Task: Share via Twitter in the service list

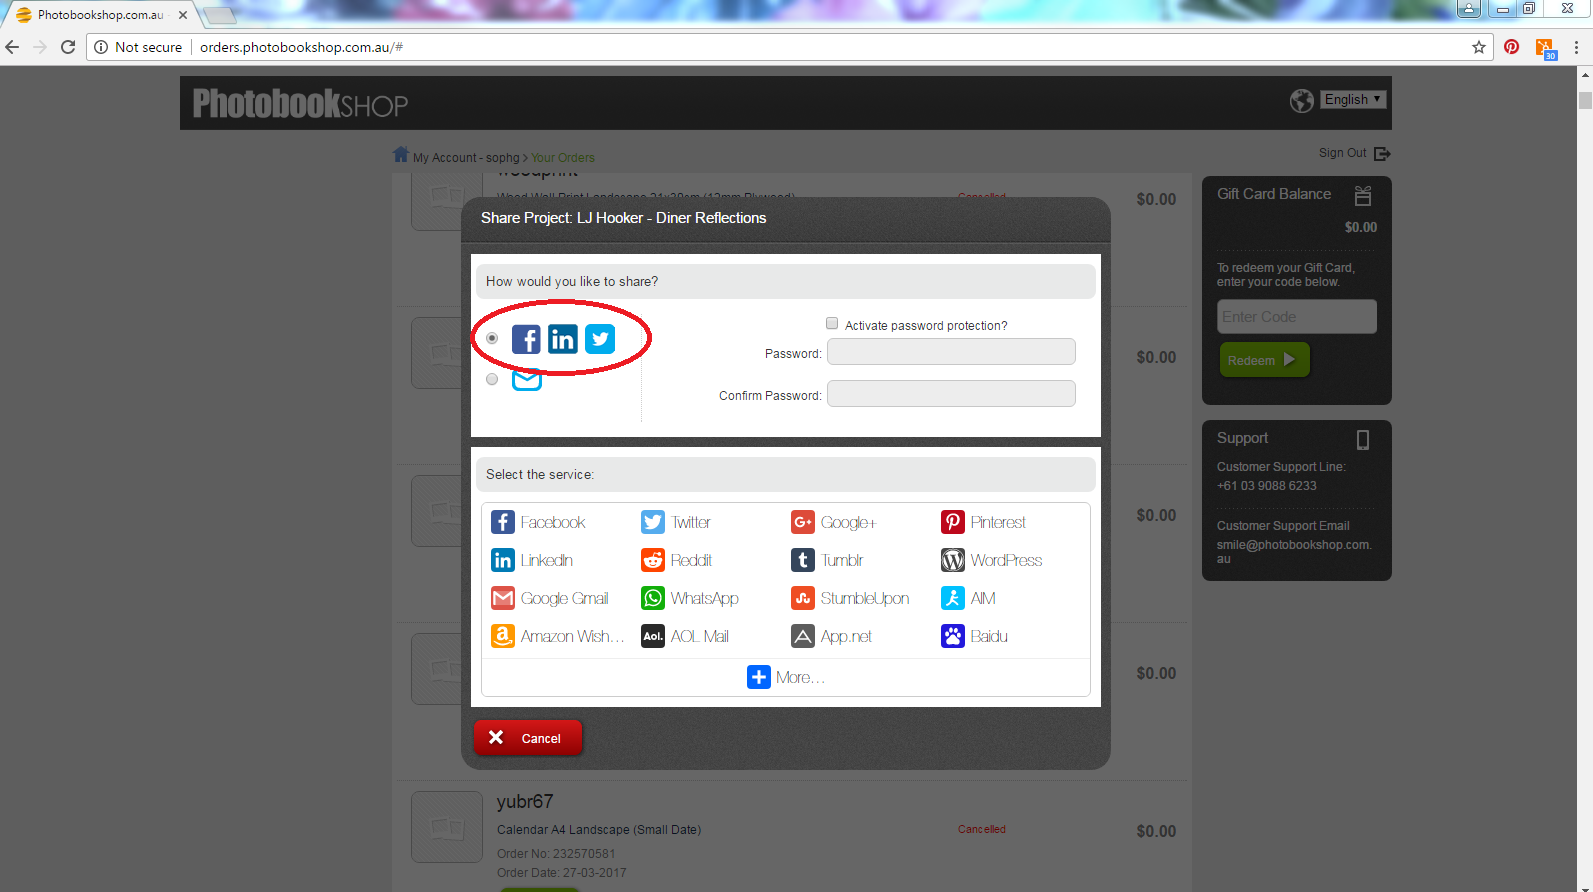Action: (676, 522)
